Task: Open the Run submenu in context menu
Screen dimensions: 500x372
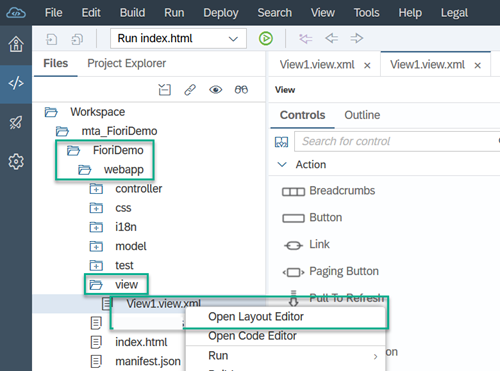Action: click(x=285, y=356)
